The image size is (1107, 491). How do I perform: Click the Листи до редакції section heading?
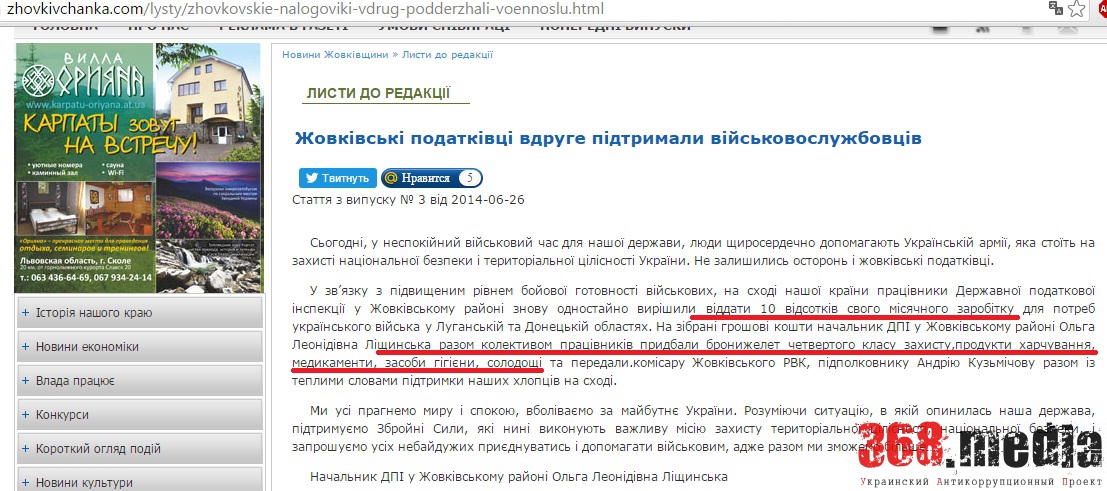[x=378, y=94]
